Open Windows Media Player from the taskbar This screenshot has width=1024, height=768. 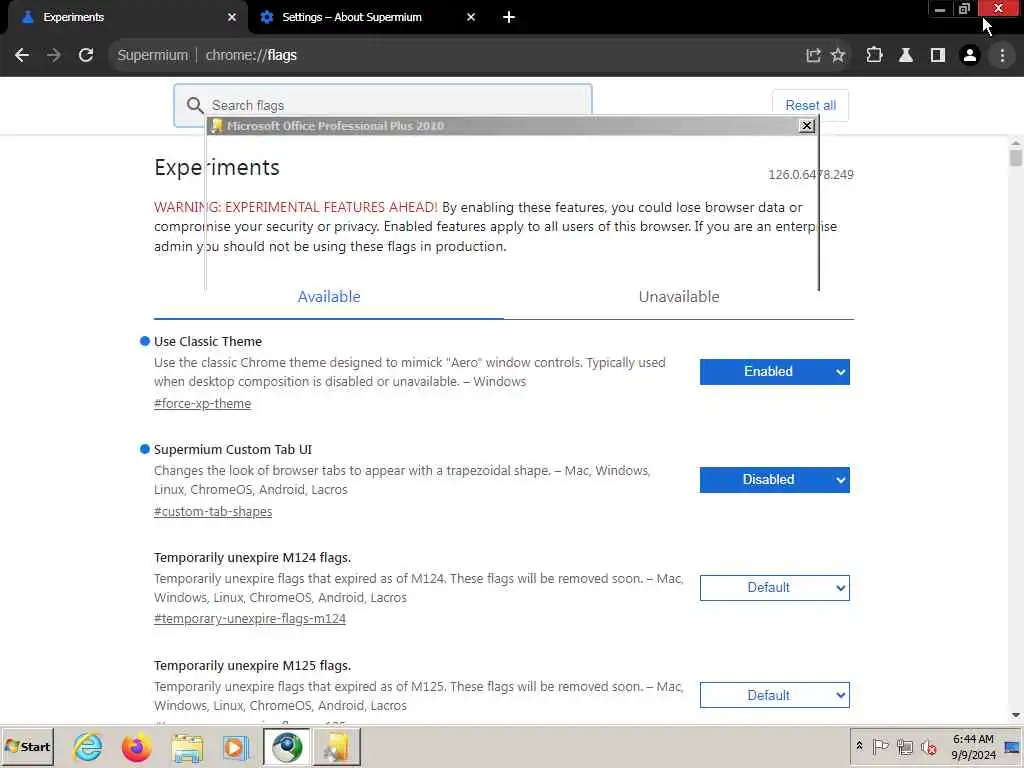tap(236, 746)
